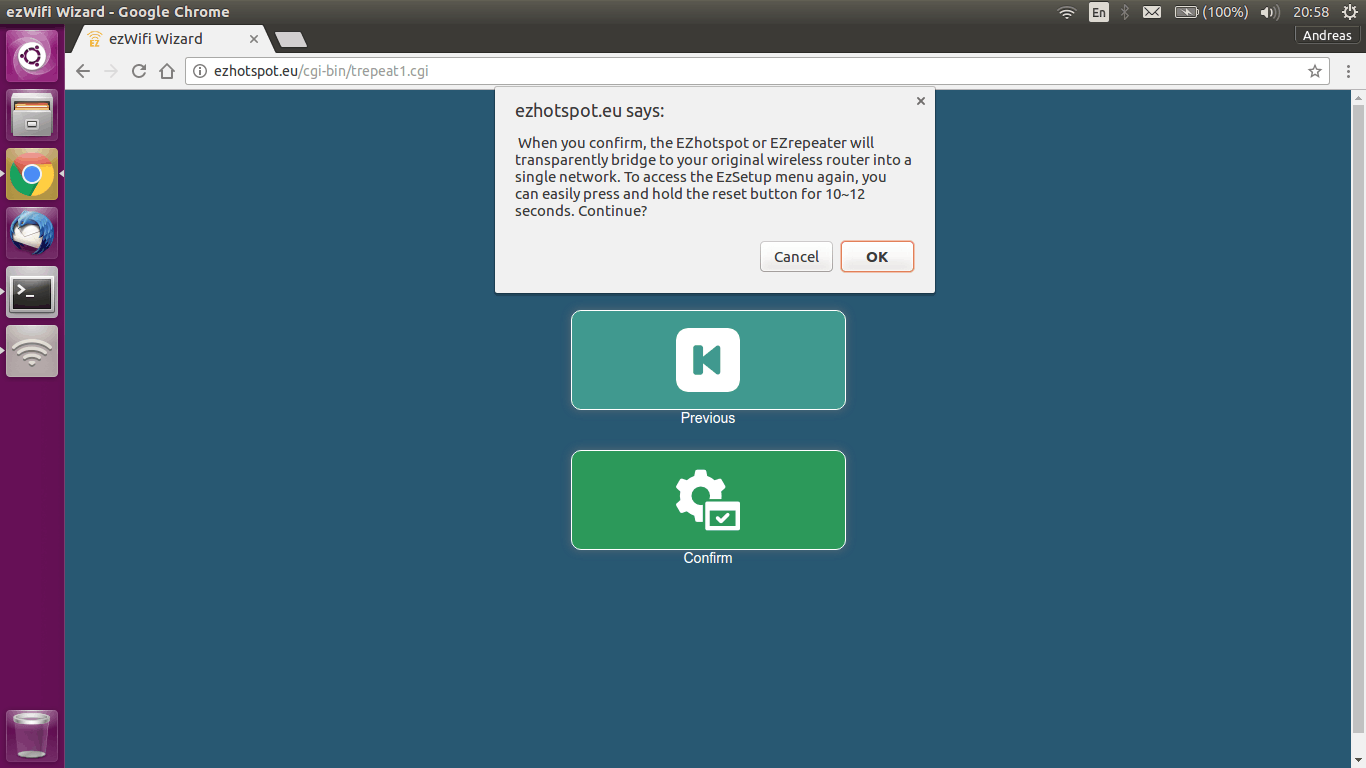This screenshot has height=768, width=1366.
Task: Open the Terminal from the dock
Action: click(x=32, y=292)
